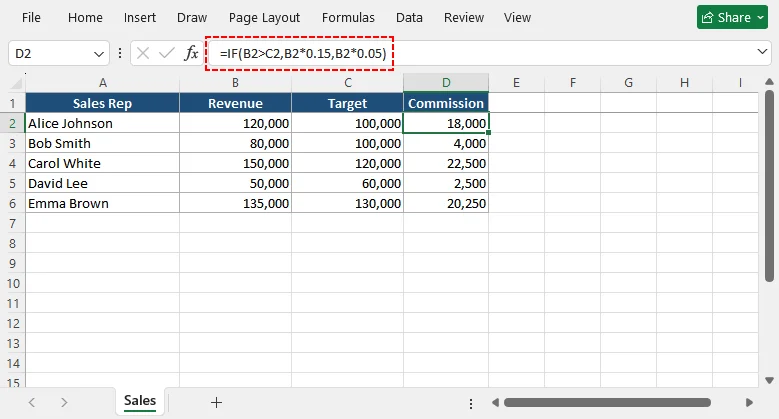Open the Data tab
Viewport: 779px width, 419px height.
[x=409, y=17]
